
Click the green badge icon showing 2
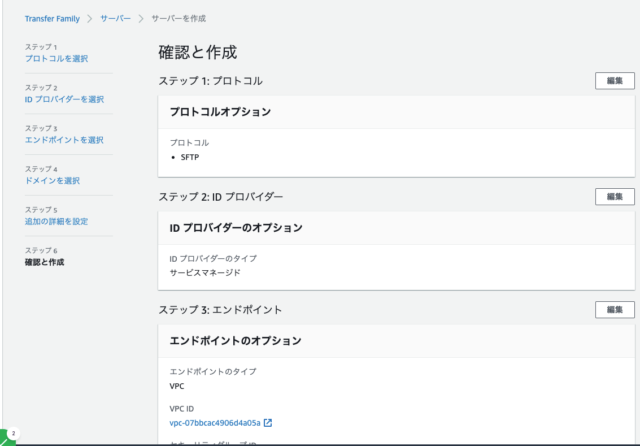click(8, 437)
